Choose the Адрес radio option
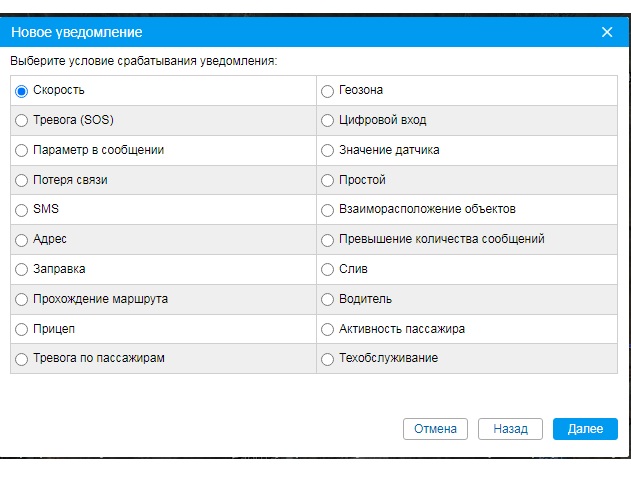The width and height of the screenshot is (631, 496). tap(22, 240)
